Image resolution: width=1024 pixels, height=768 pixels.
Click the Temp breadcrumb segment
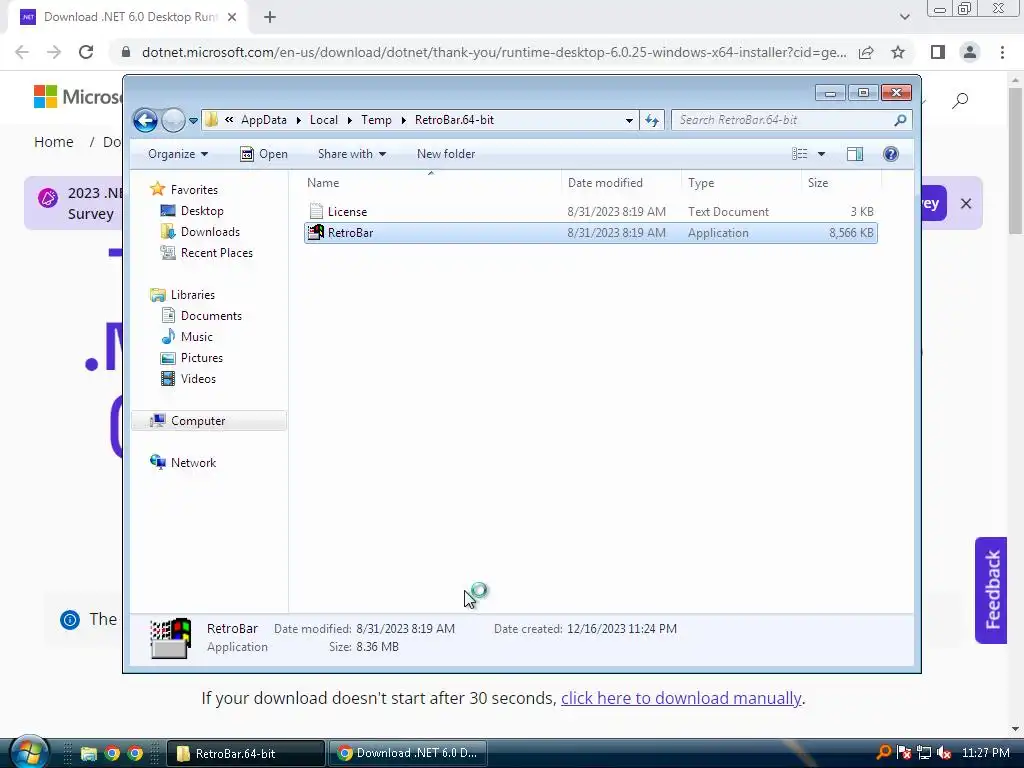point(376,120)
